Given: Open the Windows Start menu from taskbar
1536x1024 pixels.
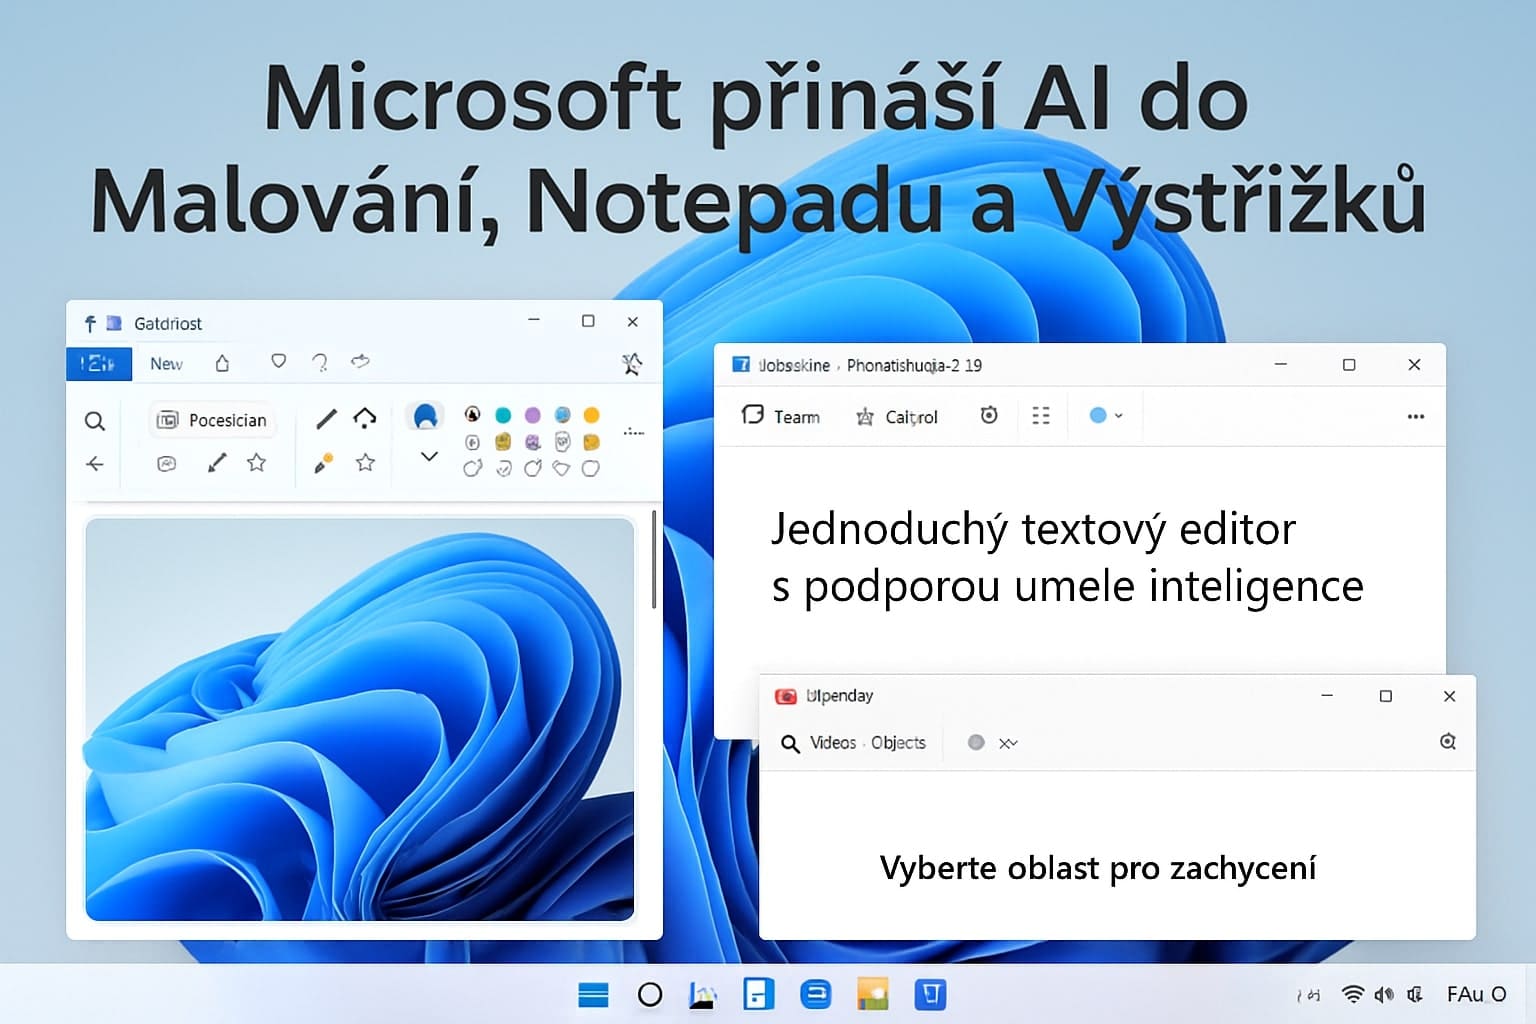Looking at the screenshot, I should (593, 994).
